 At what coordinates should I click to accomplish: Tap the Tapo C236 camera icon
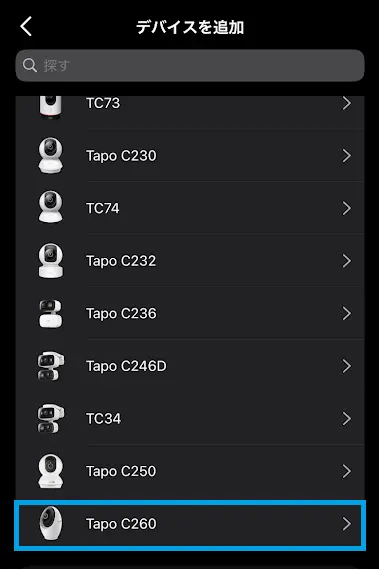pos(50,314)
